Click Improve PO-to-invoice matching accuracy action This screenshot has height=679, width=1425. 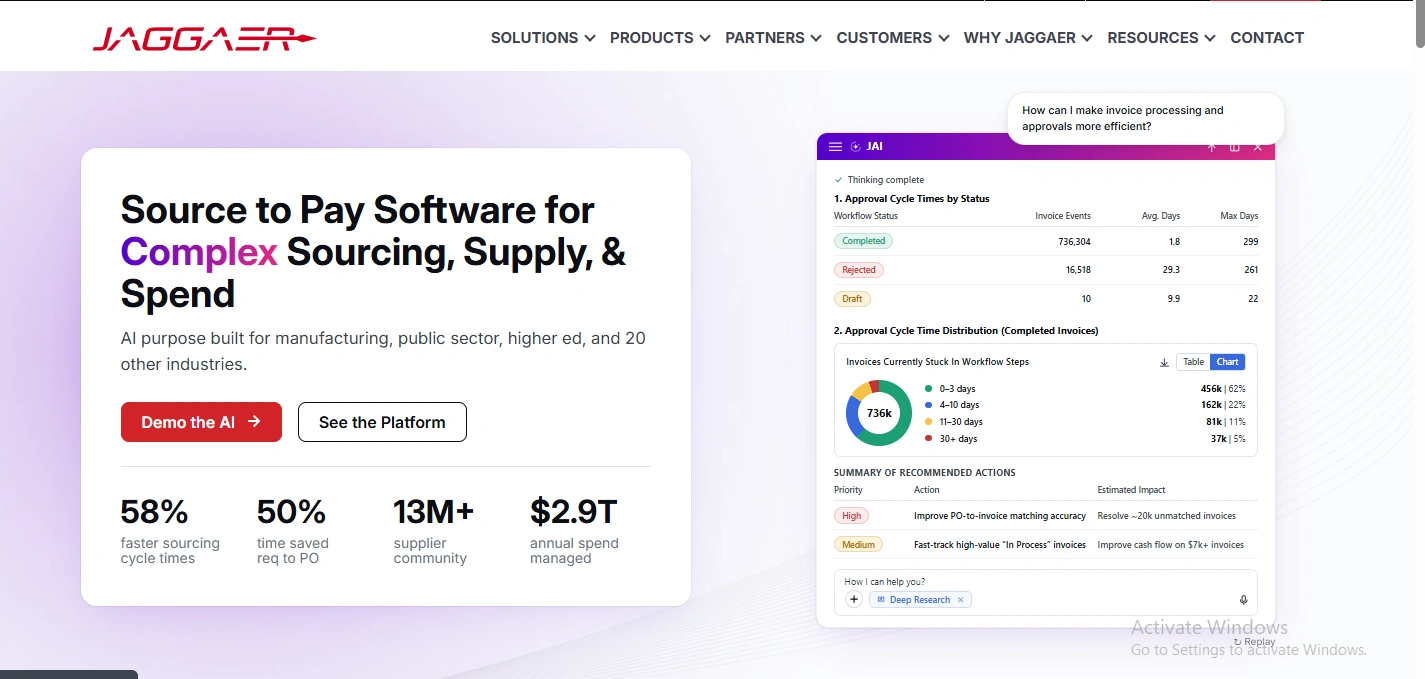point(1000,516)
